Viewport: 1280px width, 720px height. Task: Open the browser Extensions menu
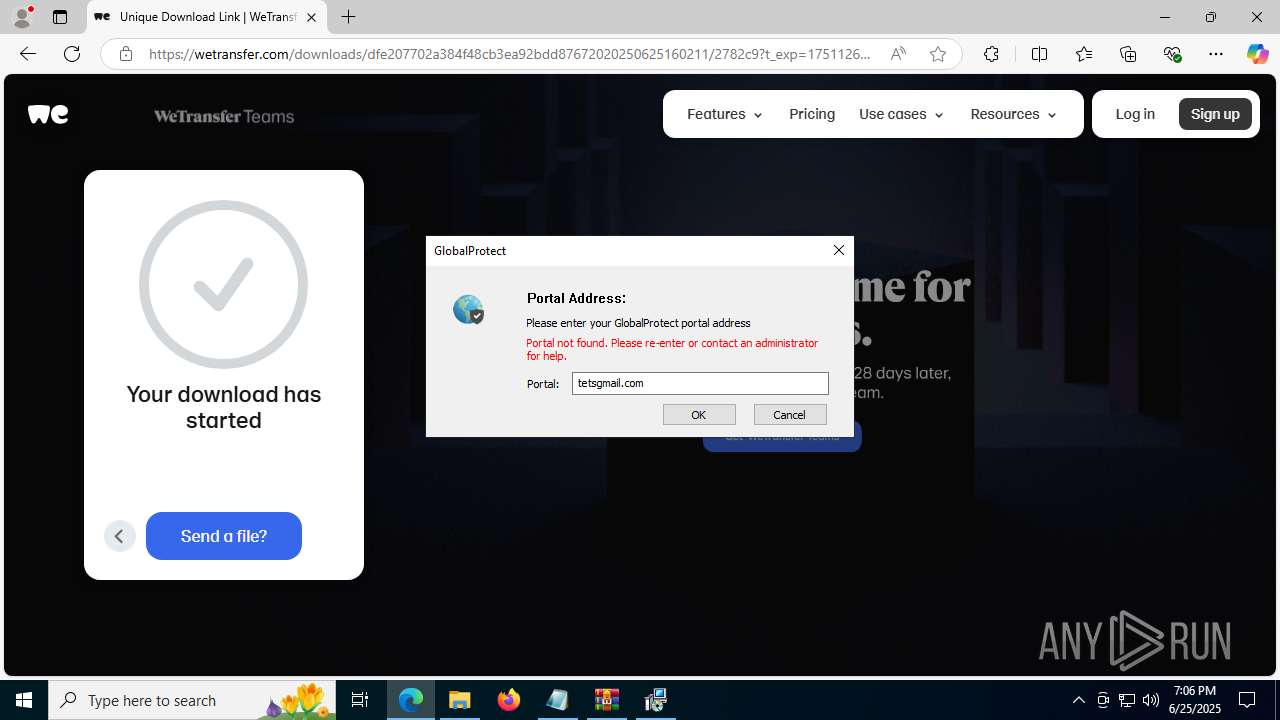click(991, 54)
